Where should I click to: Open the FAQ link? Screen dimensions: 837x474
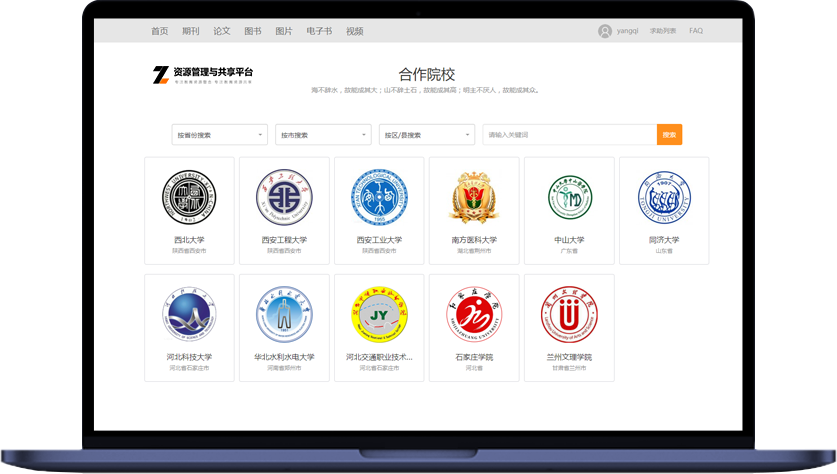pyautogui.click(x=696, y=31)
